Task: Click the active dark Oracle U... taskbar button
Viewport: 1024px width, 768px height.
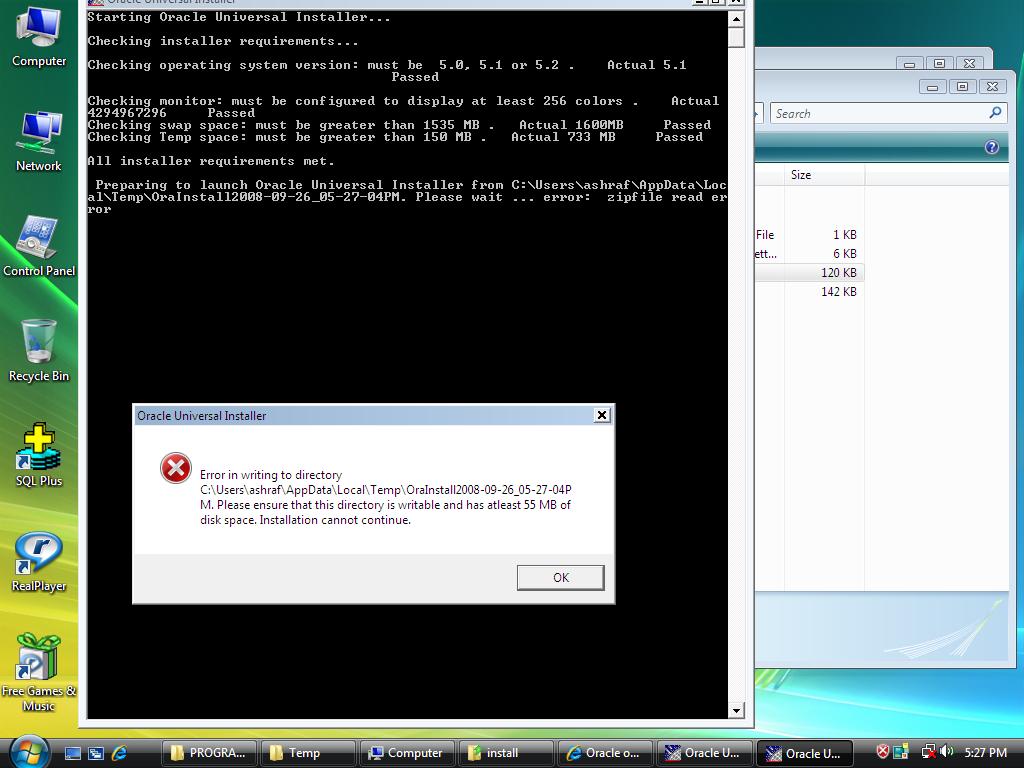Action: (x=804, y=754)
